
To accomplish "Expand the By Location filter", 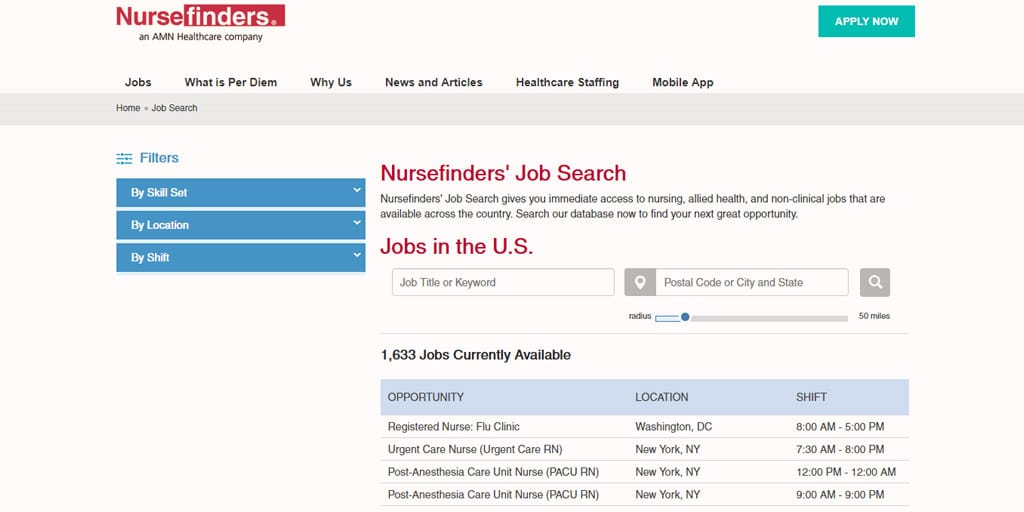I will coord(240,225).
